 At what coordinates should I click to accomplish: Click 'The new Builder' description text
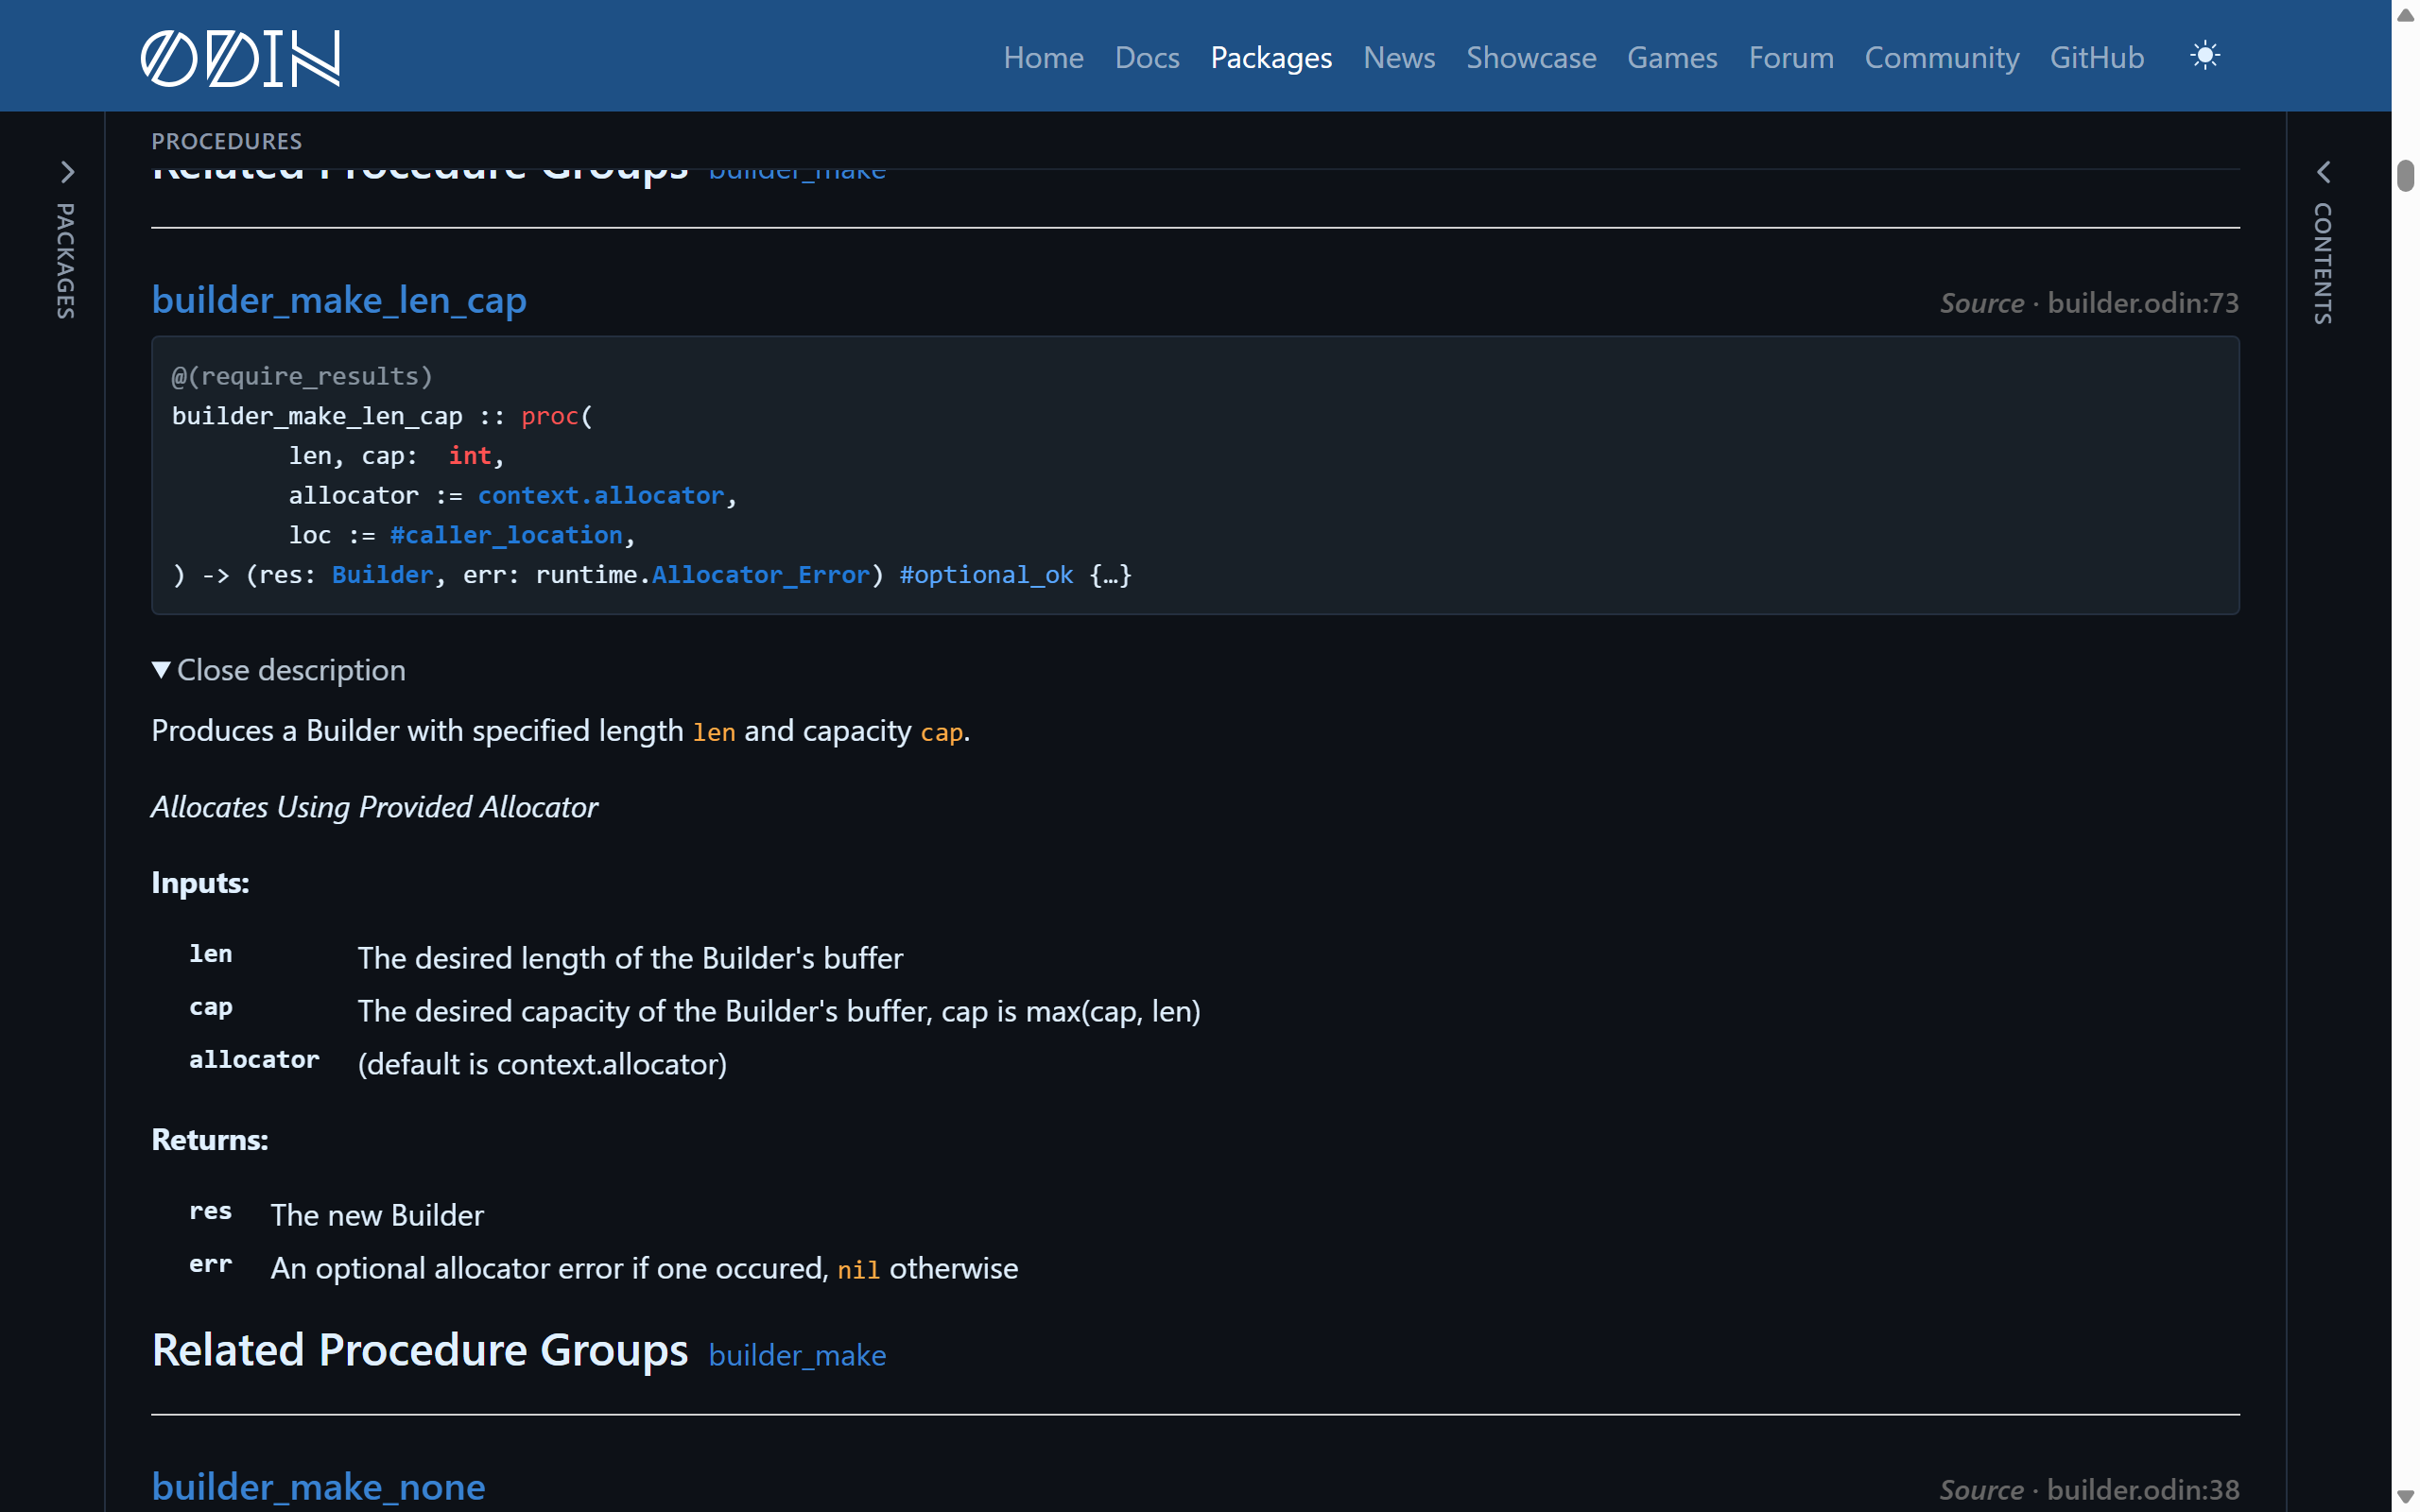point(377,1215)
